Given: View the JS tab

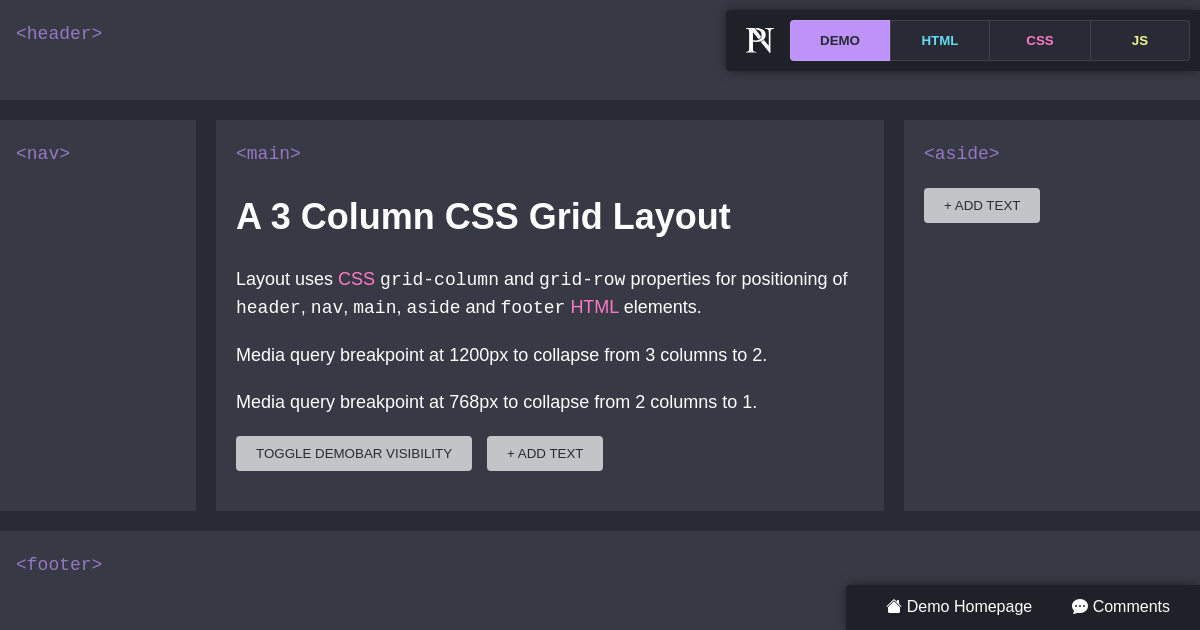Looking at the screenshot, I should 1140,40.
